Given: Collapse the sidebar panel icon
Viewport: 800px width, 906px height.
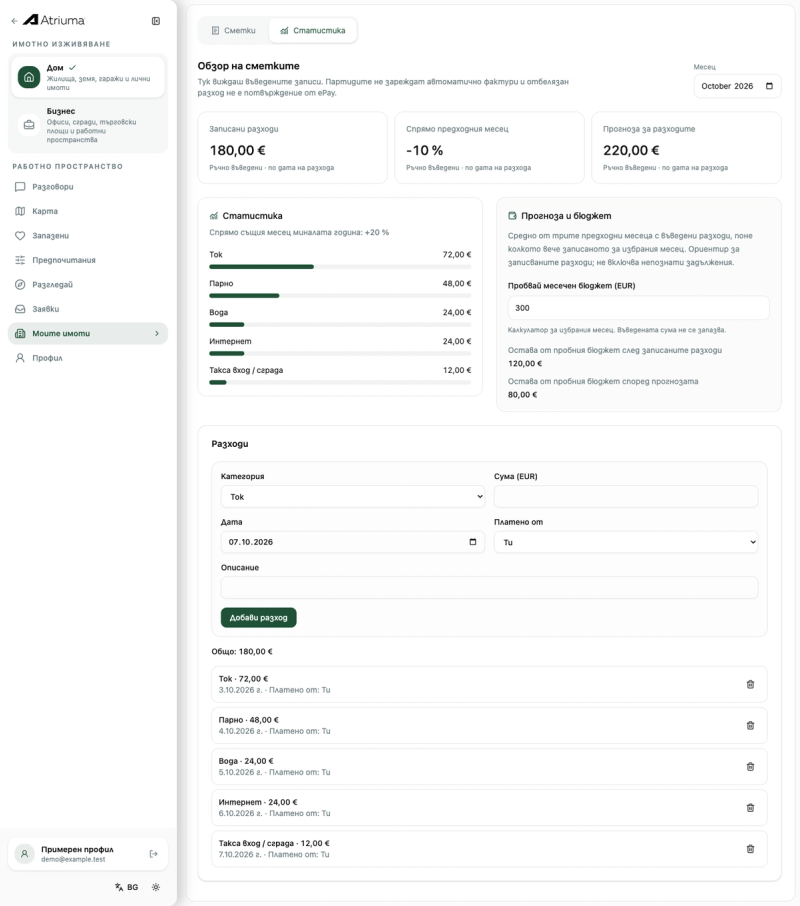Looking at the screenshot, I should click(156, 21).
